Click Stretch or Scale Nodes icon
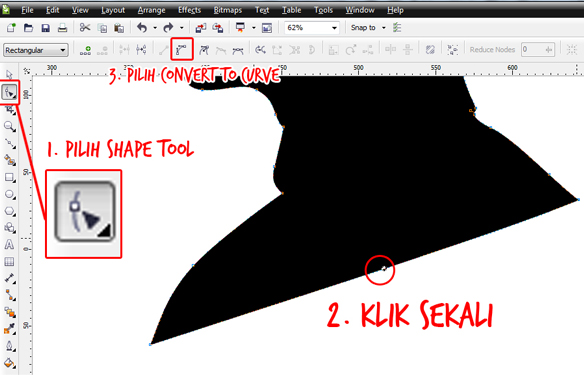The image size is (584, 375). (x=333, y=50)
